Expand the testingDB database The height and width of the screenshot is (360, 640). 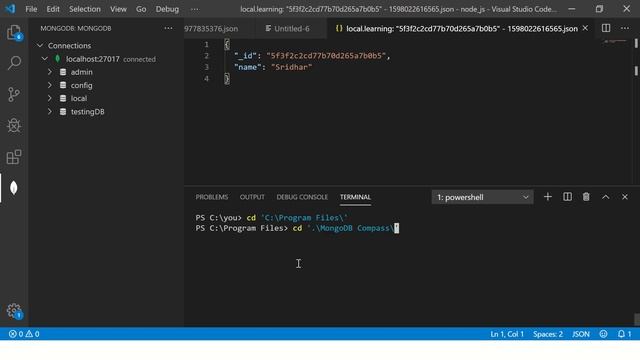pos(50,111)
